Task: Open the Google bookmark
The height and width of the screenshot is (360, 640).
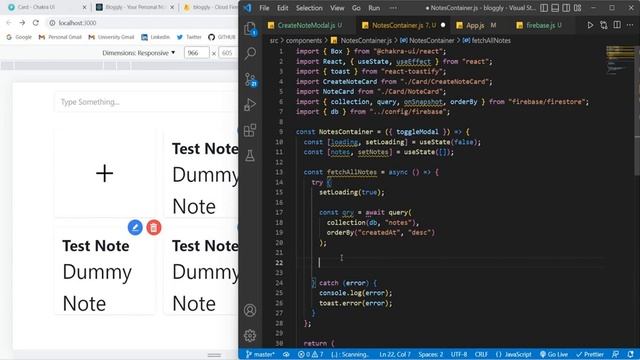Action: (x=19, y=37)
